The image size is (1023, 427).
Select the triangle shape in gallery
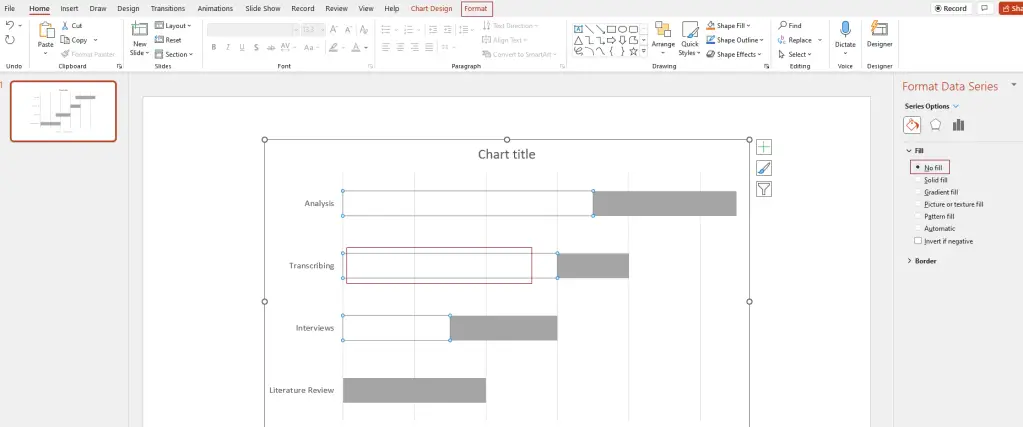578,40
